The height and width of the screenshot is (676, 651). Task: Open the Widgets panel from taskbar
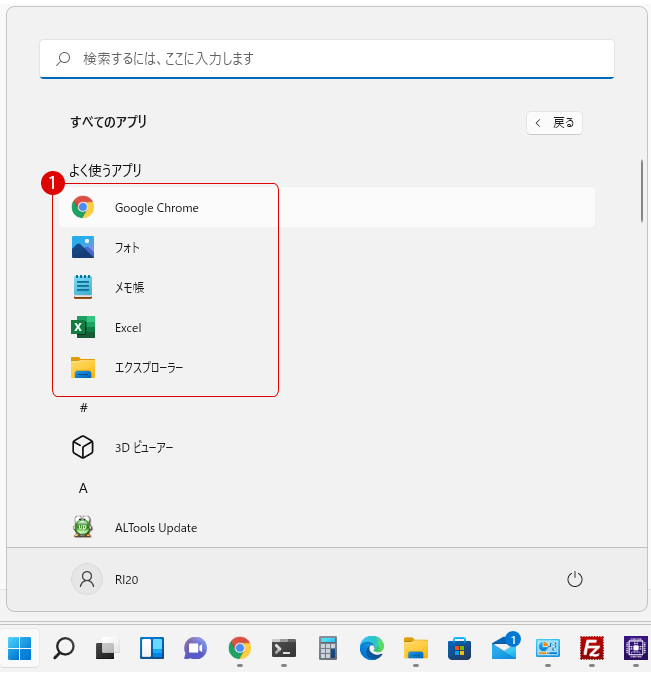coord(152,648)
